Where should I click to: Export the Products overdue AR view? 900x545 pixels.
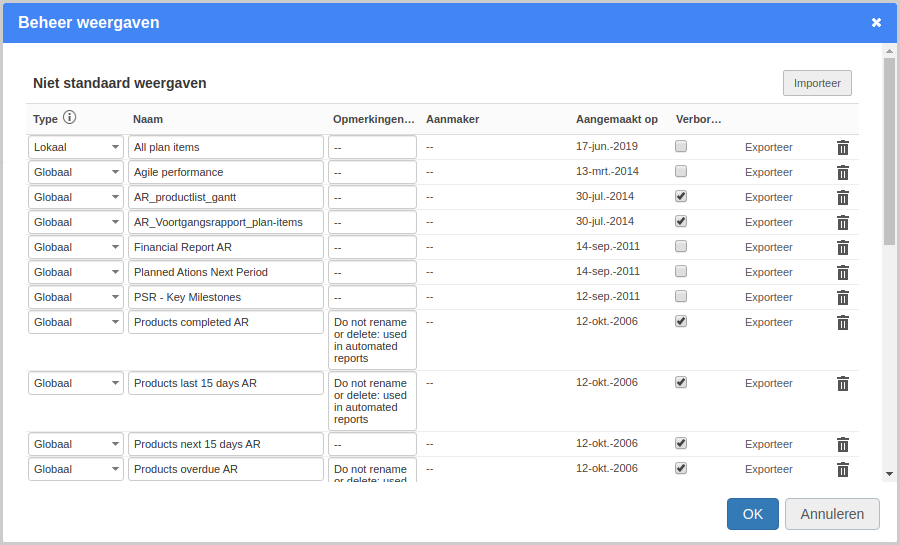pos(769,469)
